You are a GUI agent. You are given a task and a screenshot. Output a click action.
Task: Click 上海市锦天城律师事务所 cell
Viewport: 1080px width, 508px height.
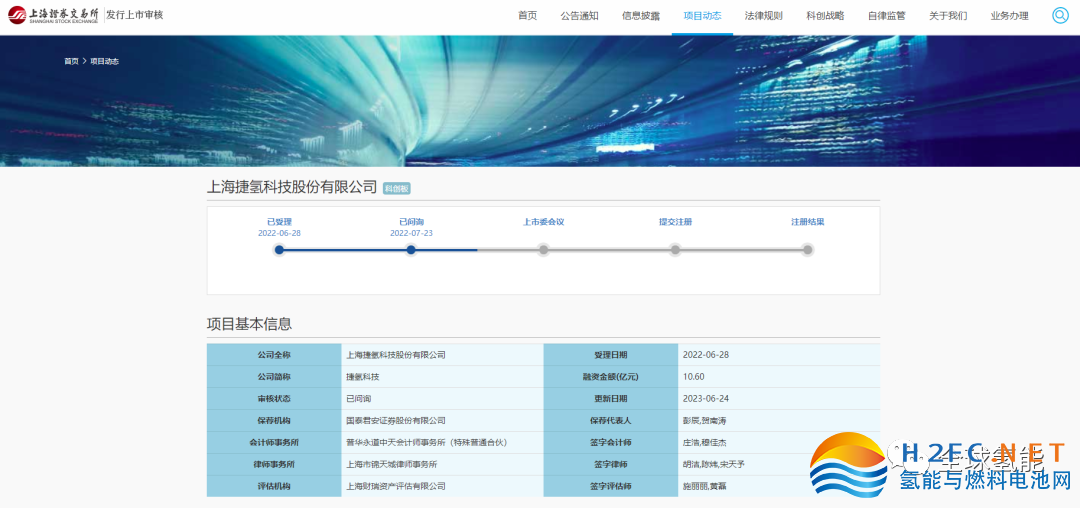pyautogui.click(x=442, y=465)
